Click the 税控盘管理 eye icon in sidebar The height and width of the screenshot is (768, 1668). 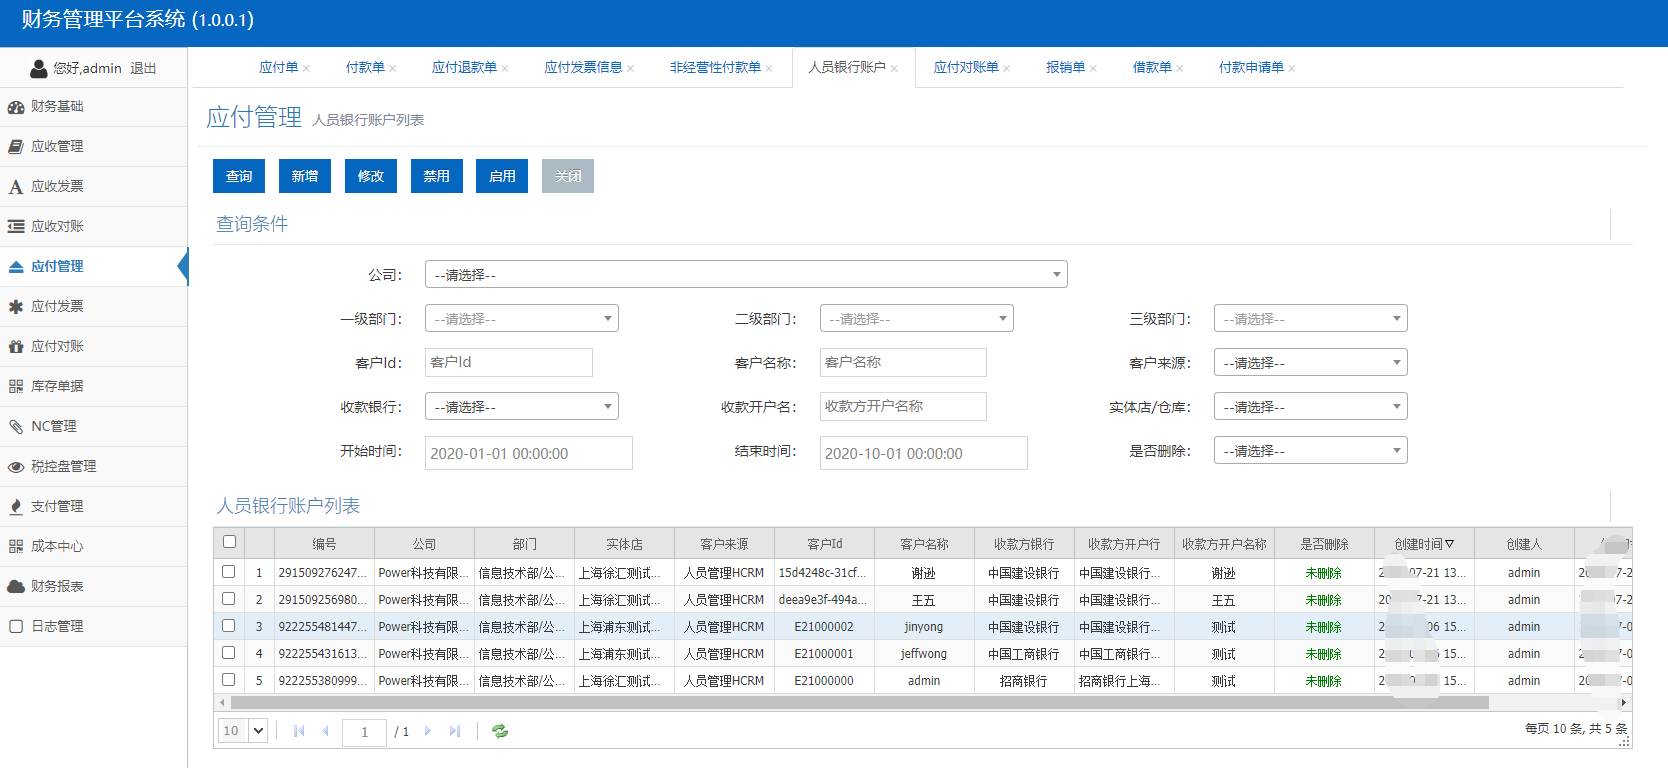click(16, 467)
